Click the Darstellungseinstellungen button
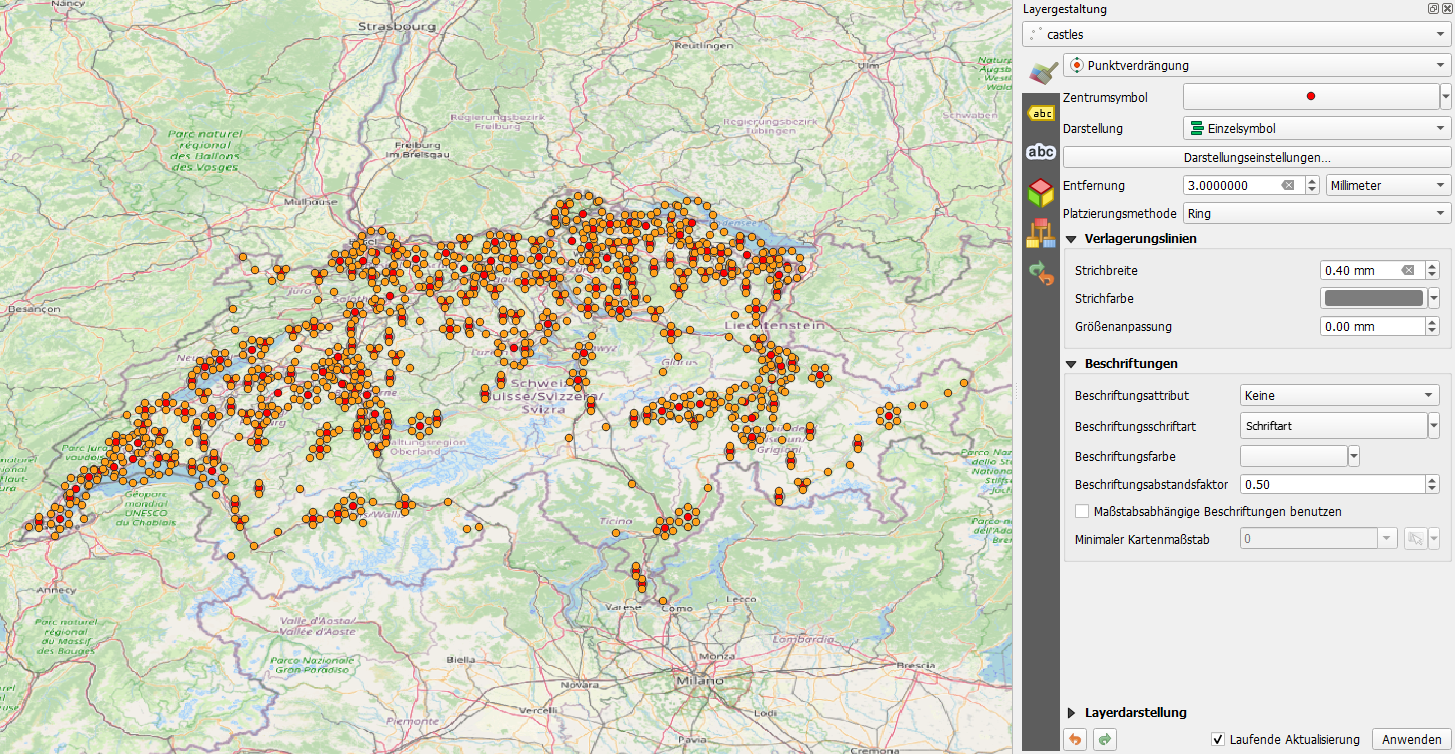 1256,158
